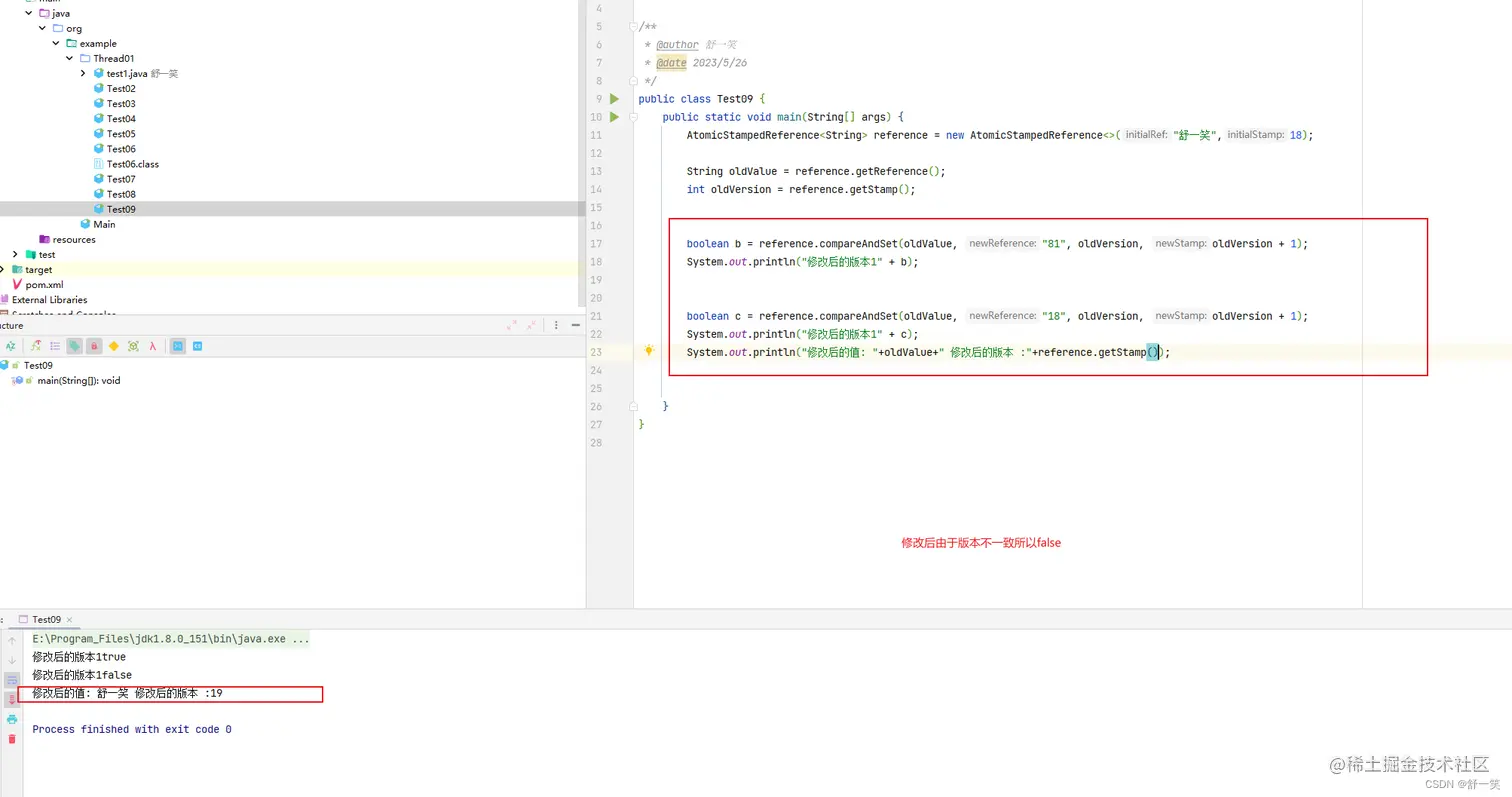The image size is (1512, 797).
Task: Expand the target folder
Action: [x=3, y=269]
